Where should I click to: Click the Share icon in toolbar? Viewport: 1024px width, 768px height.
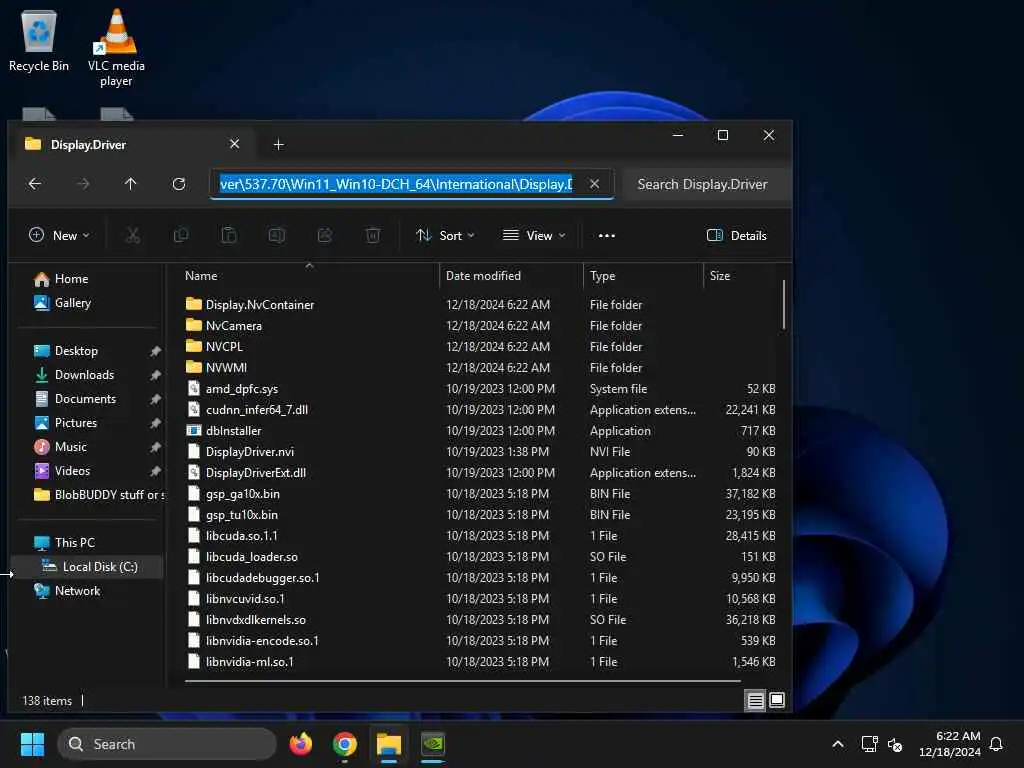pos(325,236)
